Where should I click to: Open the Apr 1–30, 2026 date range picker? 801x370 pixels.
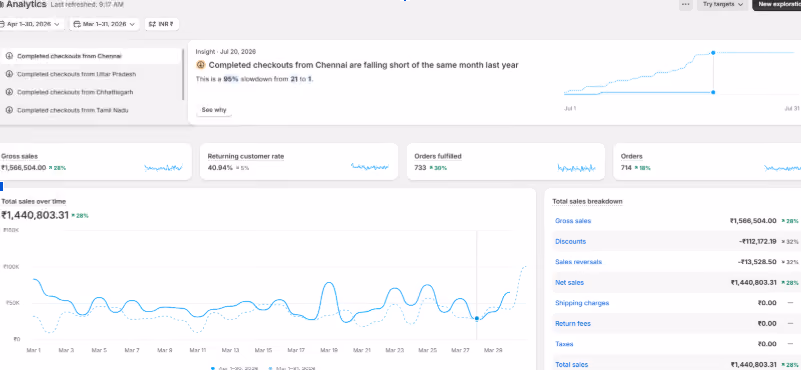pos(31,24)
